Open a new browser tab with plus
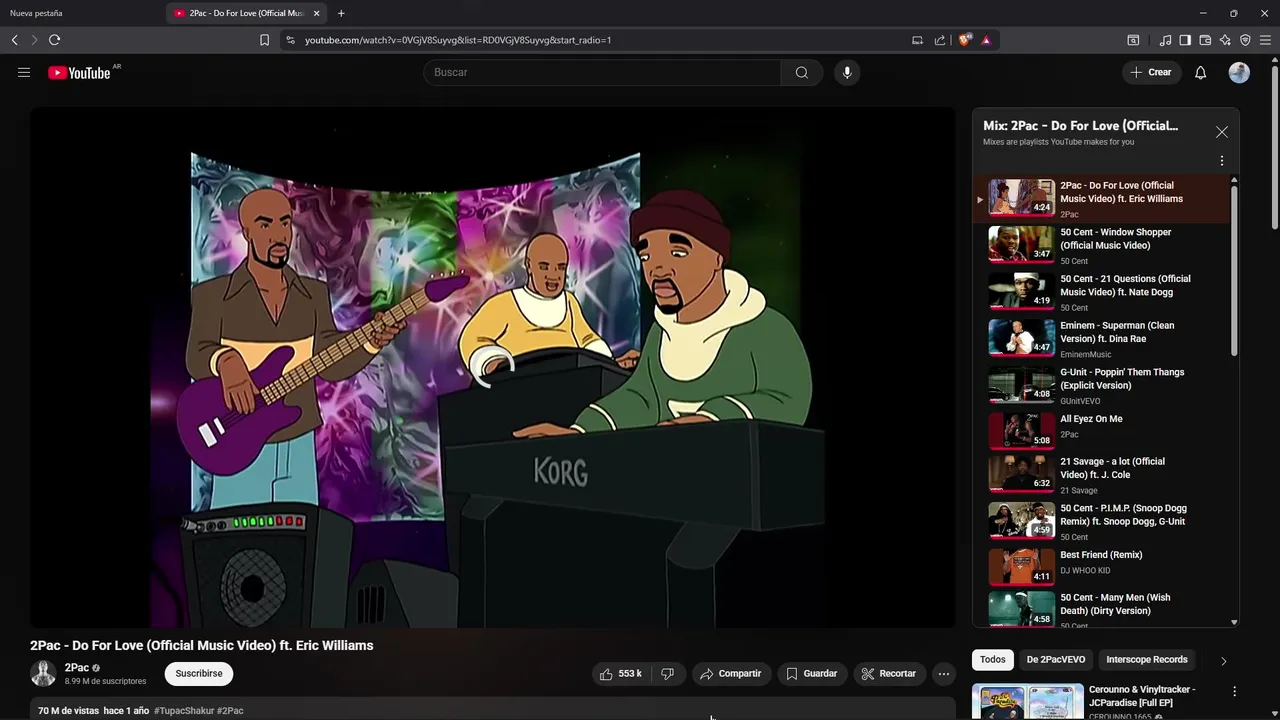1280x720 pixels. point(341,13)
